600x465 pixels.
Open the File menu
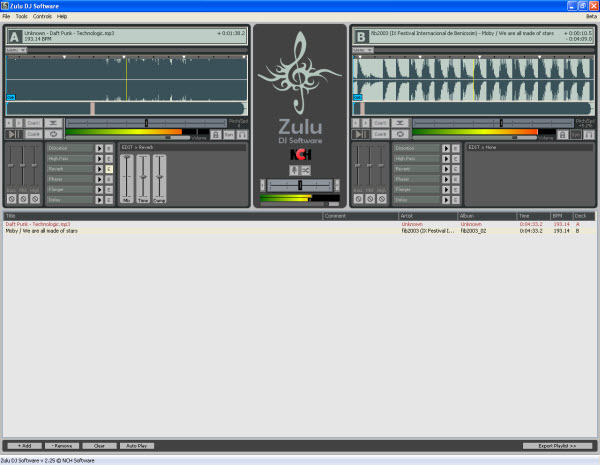coord(6,16)
